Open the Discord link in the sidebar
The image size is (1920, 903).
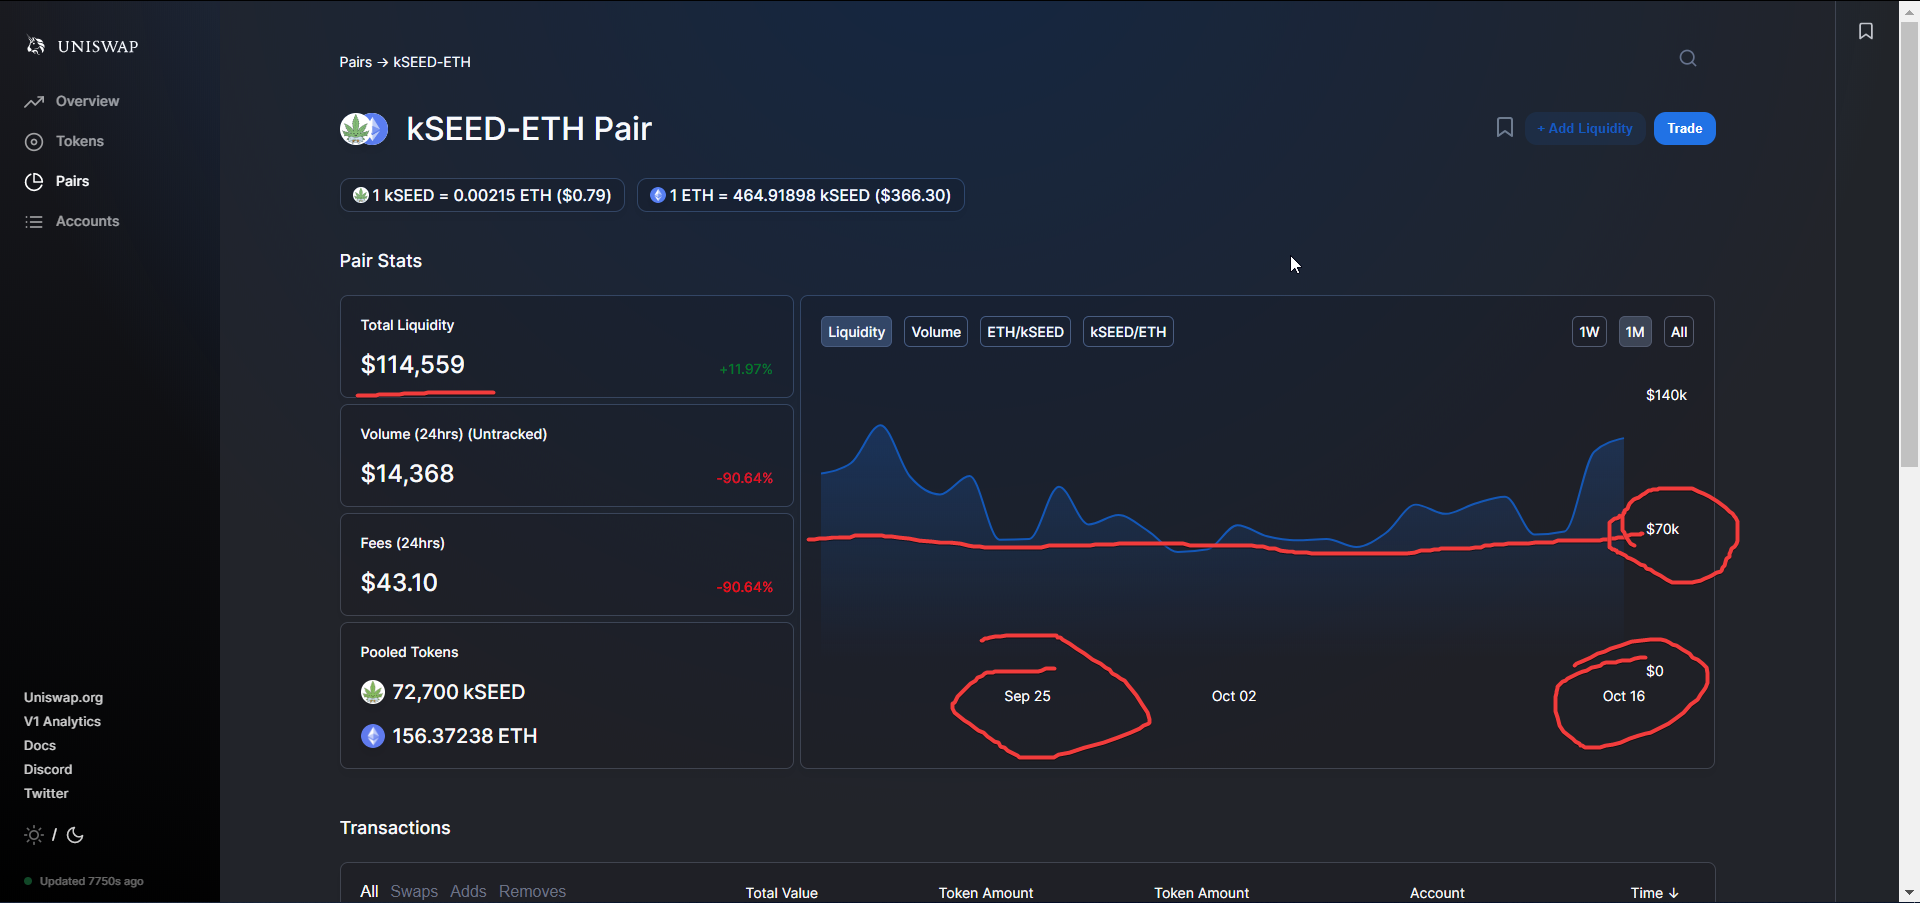(x=47, y=769)
